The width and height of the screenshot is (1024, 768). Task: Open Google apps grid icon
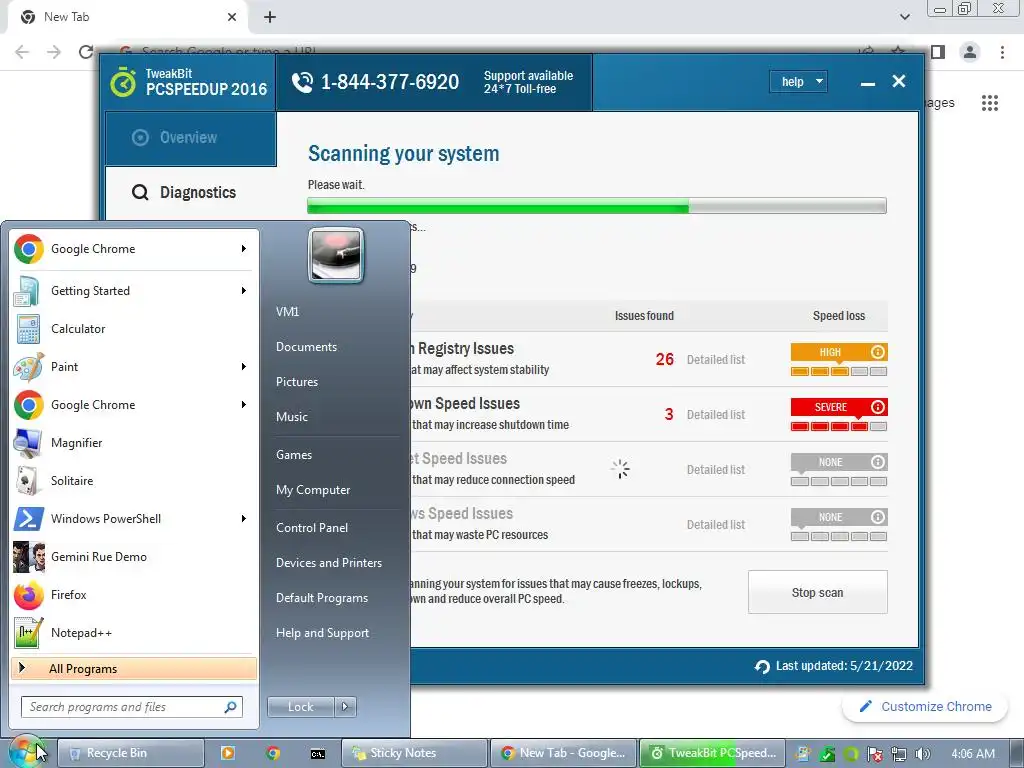tap(989, 103)
